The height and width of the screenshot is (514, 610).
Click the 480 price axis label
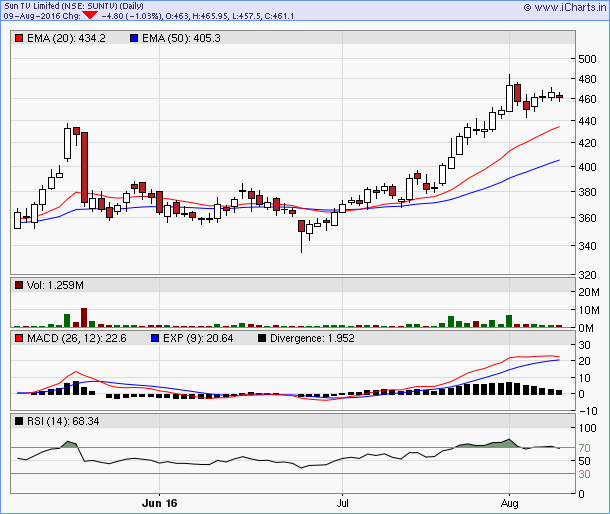pos(587,79)
